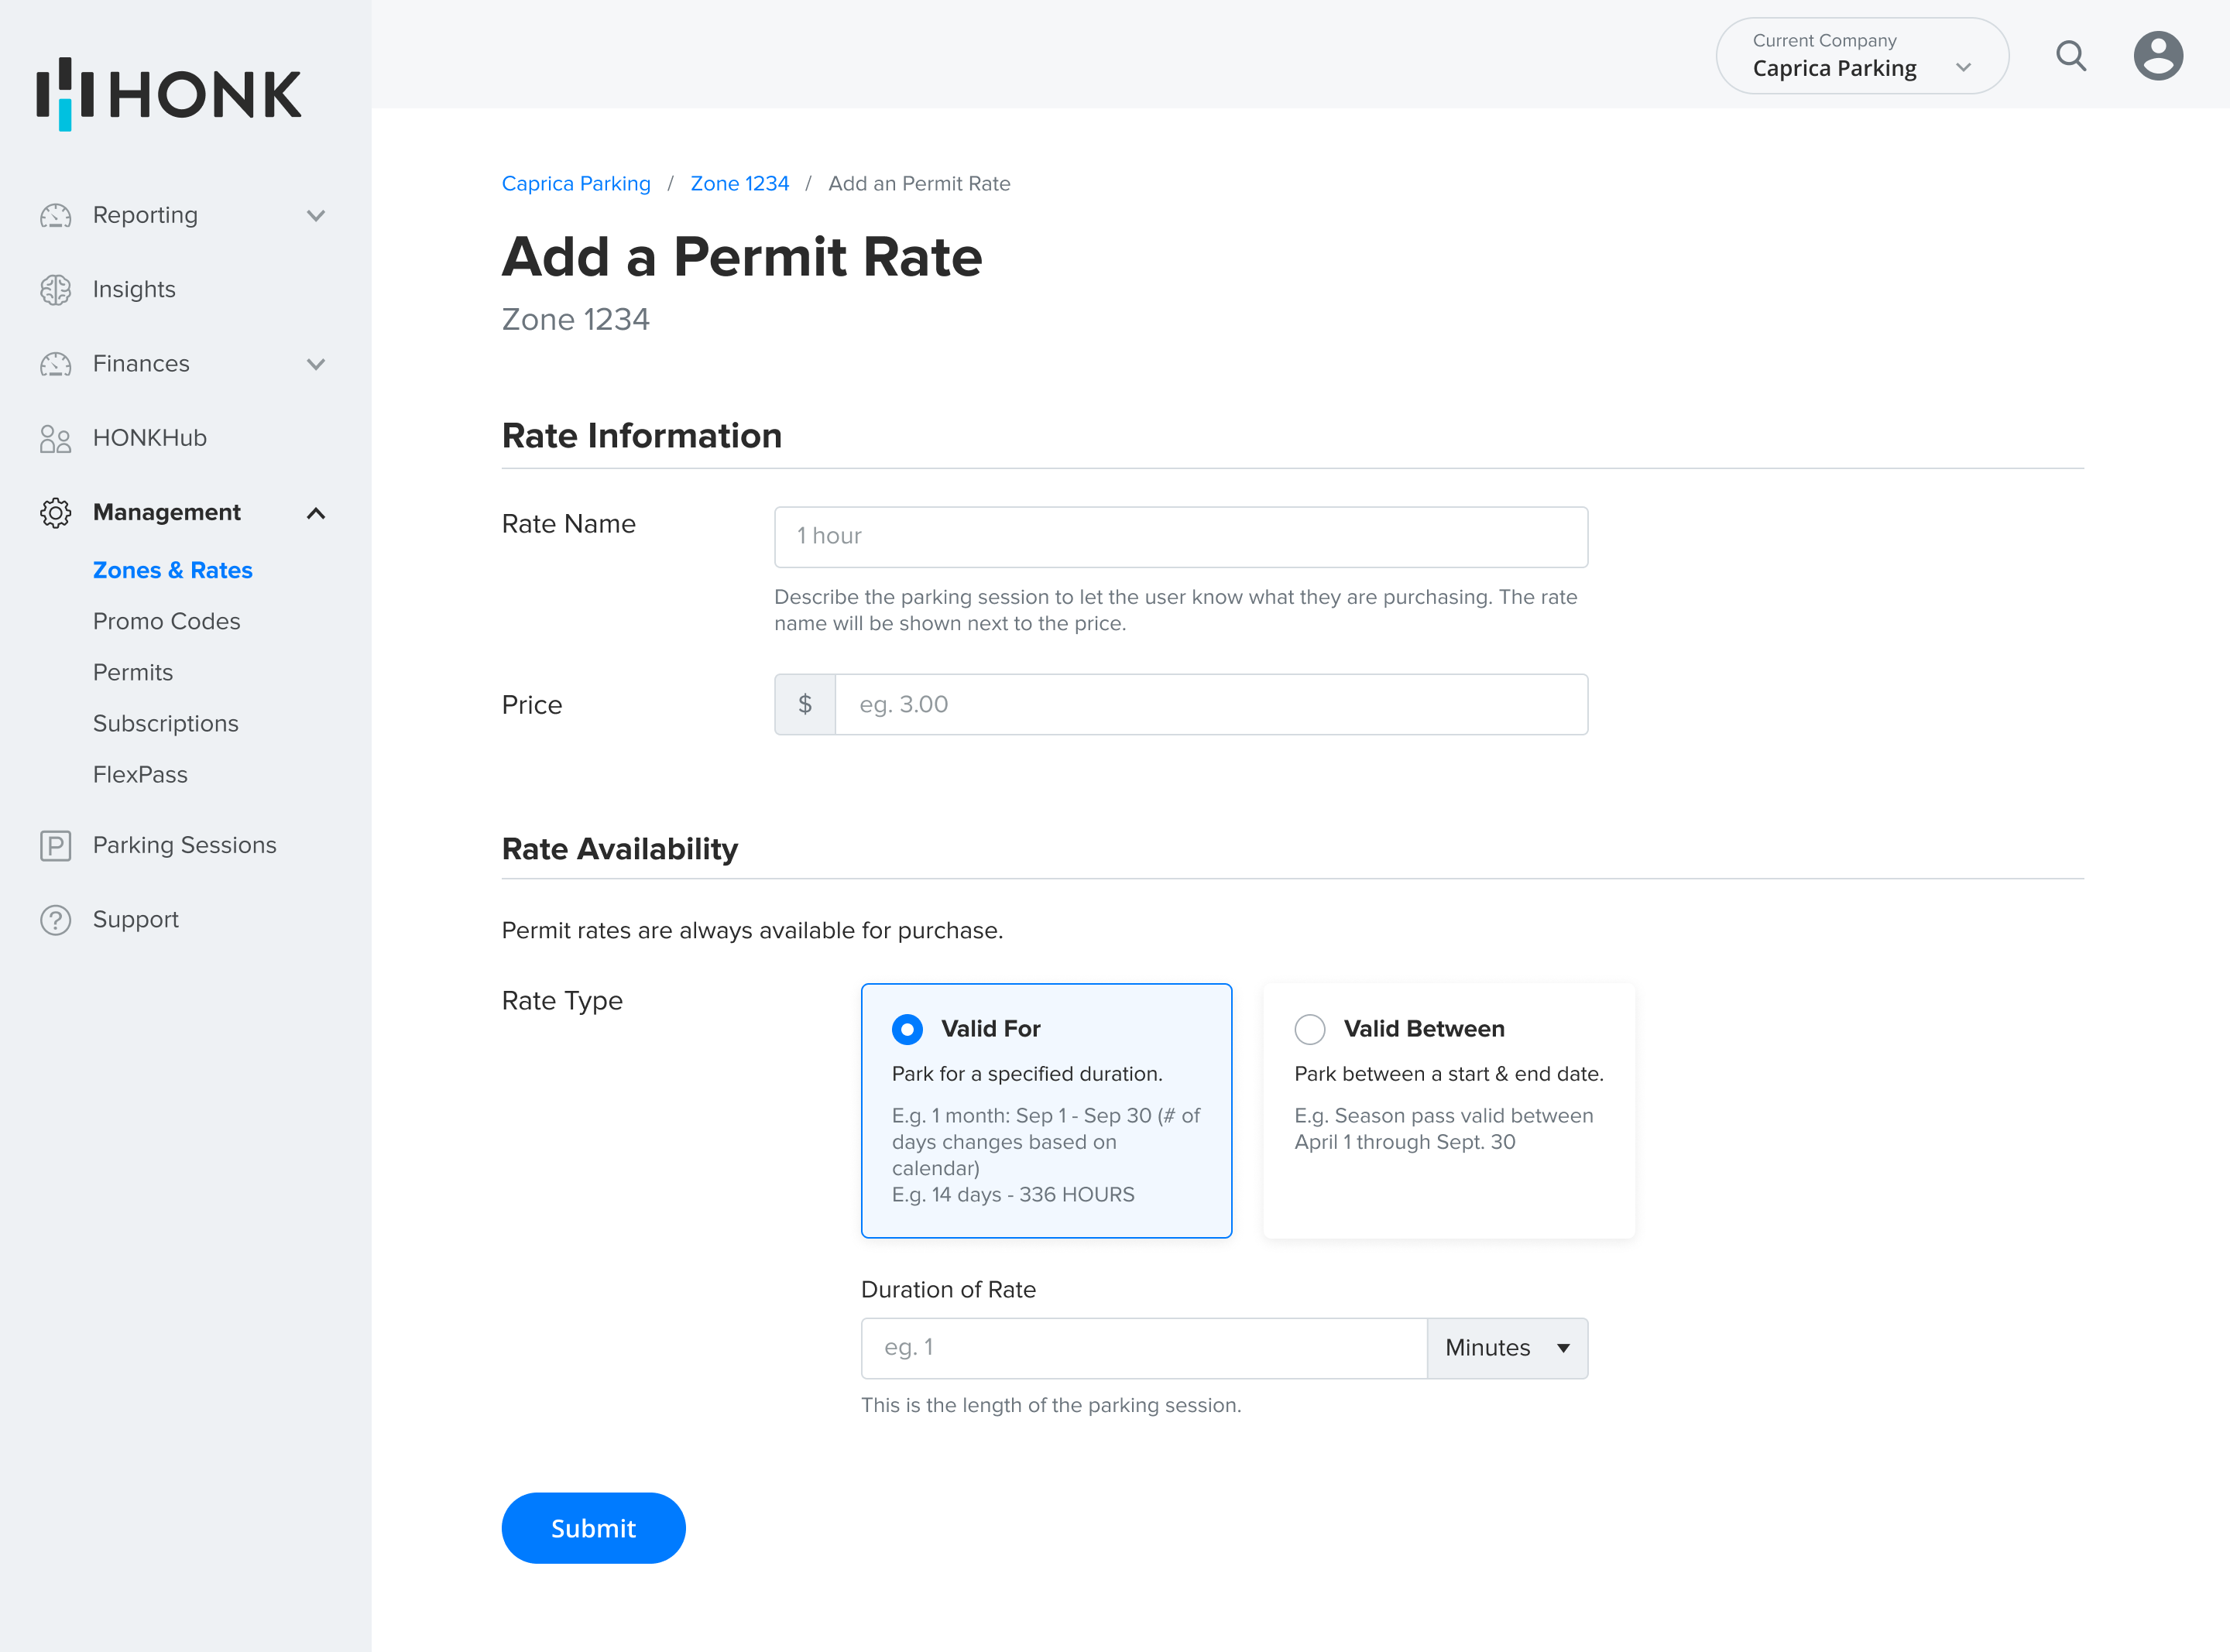The height and width of the screenshot is (1652, 2230).
Task: Click the Rate Name input field
Action: [1180, 537]
